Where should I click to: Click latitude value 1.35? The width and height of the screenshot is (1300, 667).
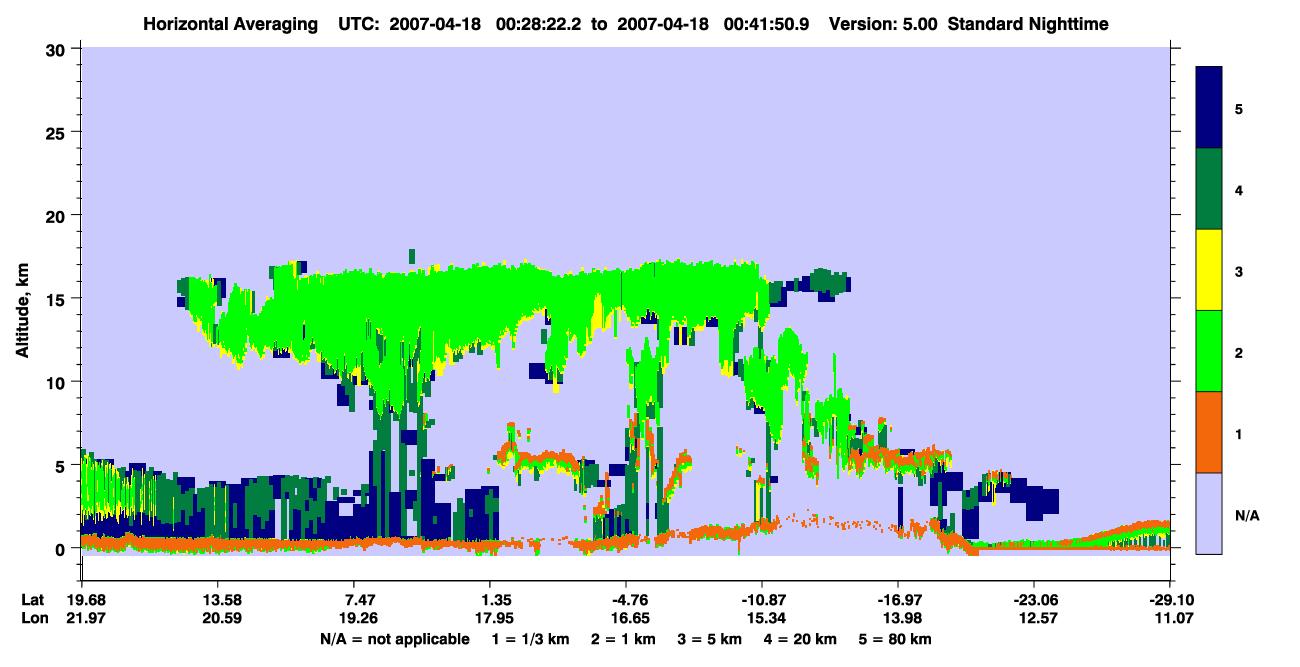coord(494,600)
